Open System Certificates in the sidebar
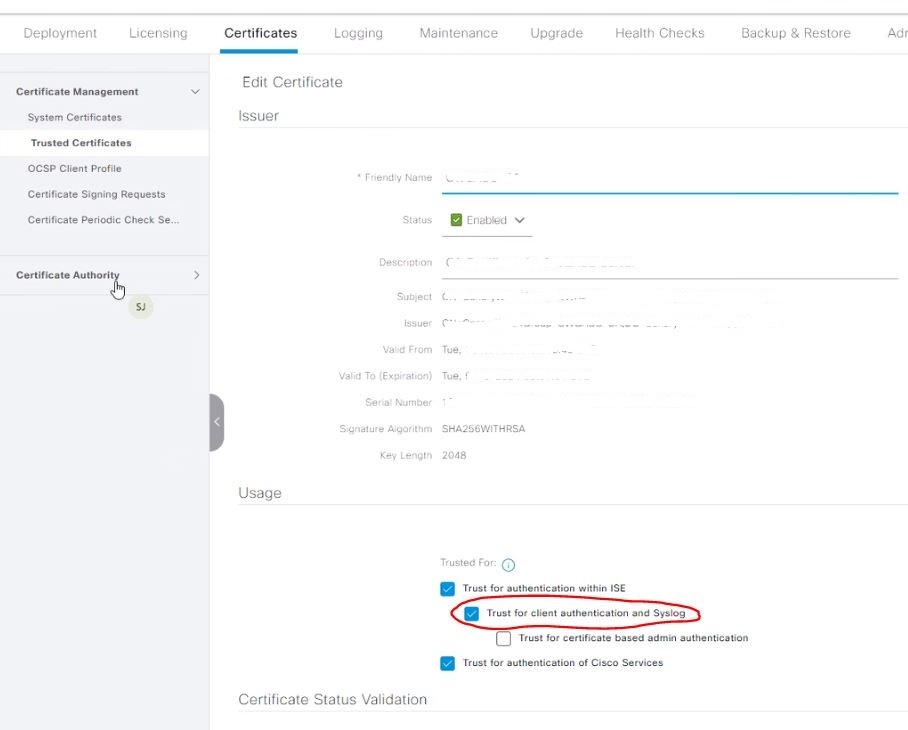 (75, 117)
